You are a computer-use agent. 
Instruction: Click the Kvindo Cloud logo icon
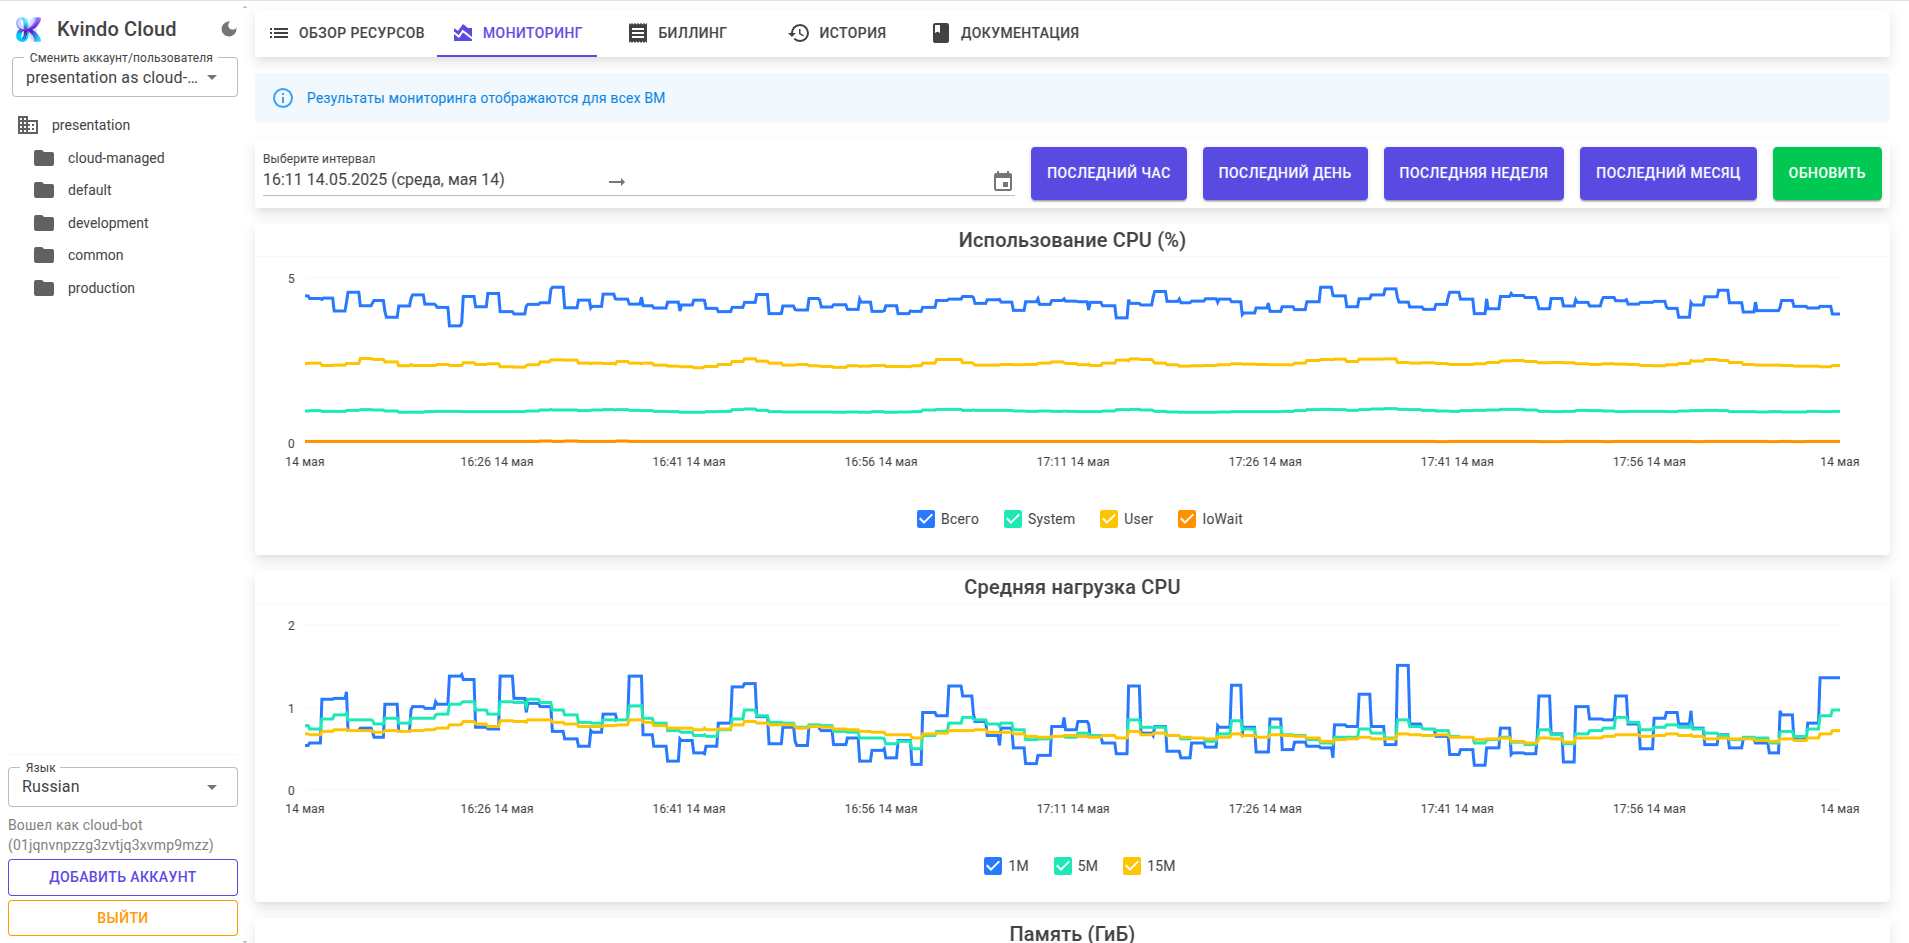click(x=29, y=30)
